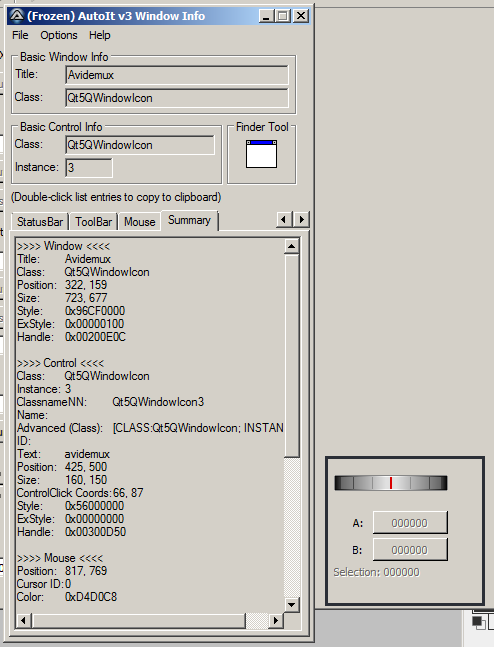Minimize the AutoIt Window Info window
This screenshot has width=494, height=647.
click(266, 16)
